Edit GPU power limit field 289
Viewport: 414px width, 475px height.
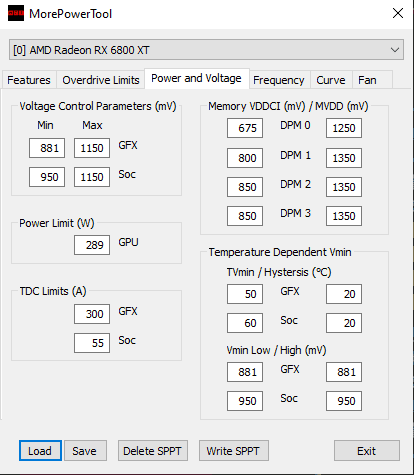coord(92,245)
